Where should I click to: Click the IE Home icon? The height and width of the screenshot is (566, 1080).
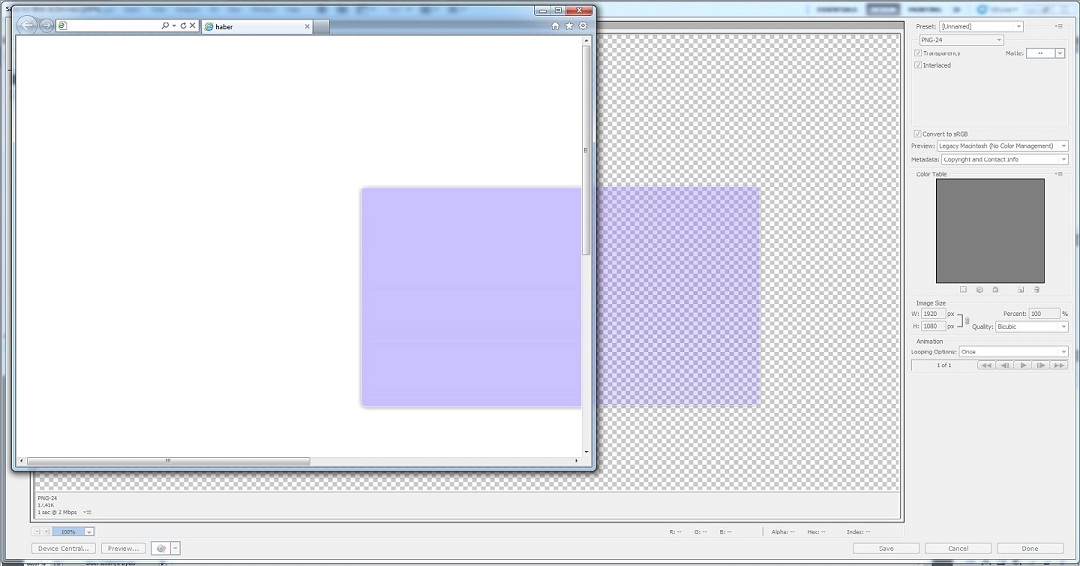click(x=556, y=26)
